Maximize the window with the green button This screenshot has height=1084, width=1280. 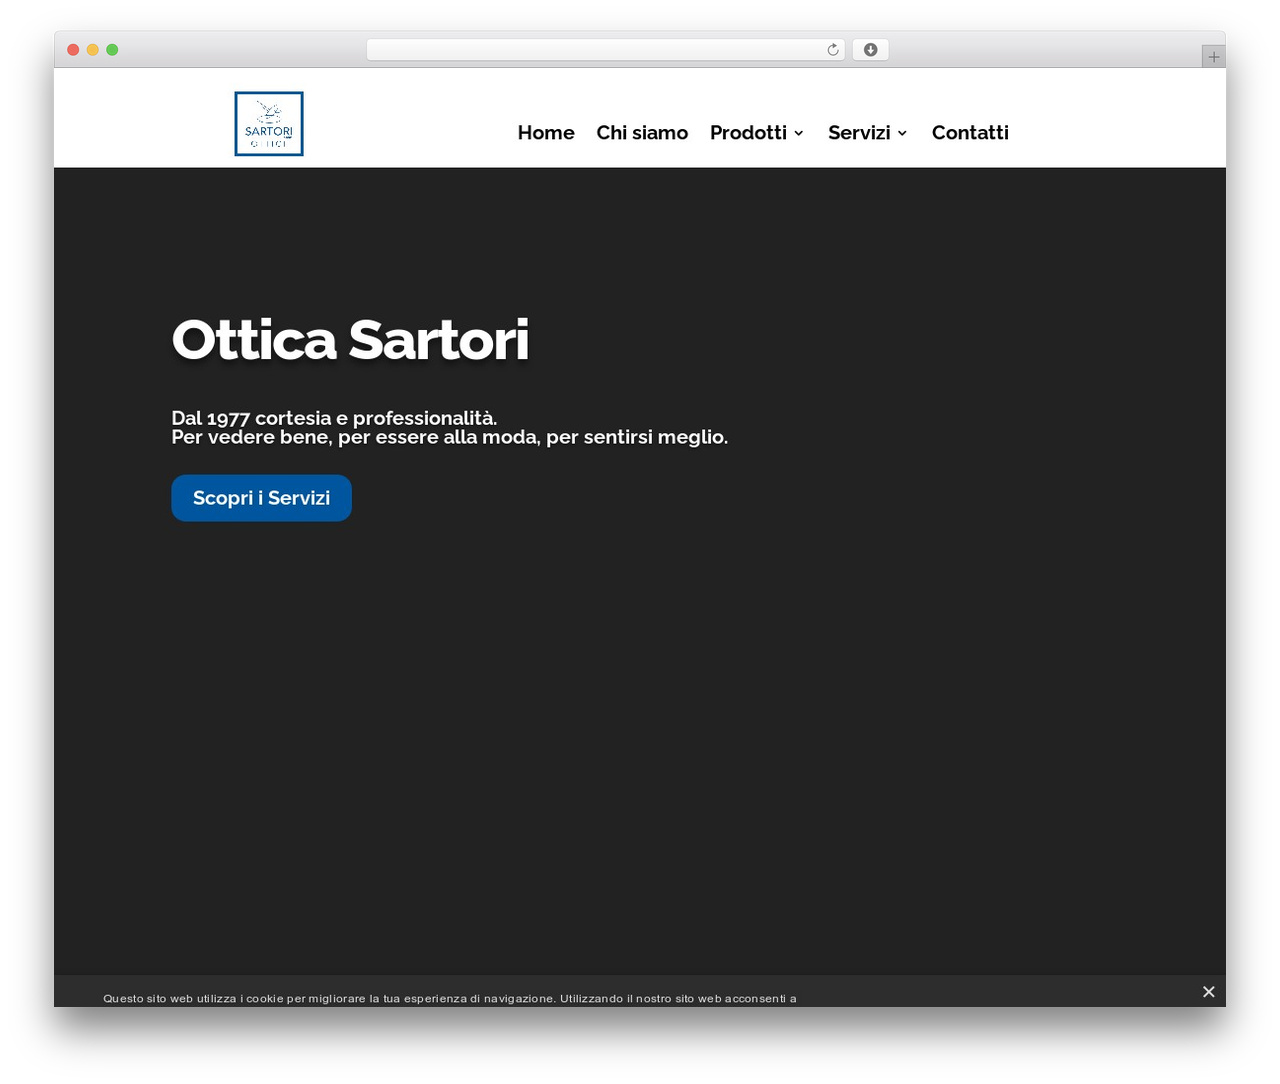(112, 50)
